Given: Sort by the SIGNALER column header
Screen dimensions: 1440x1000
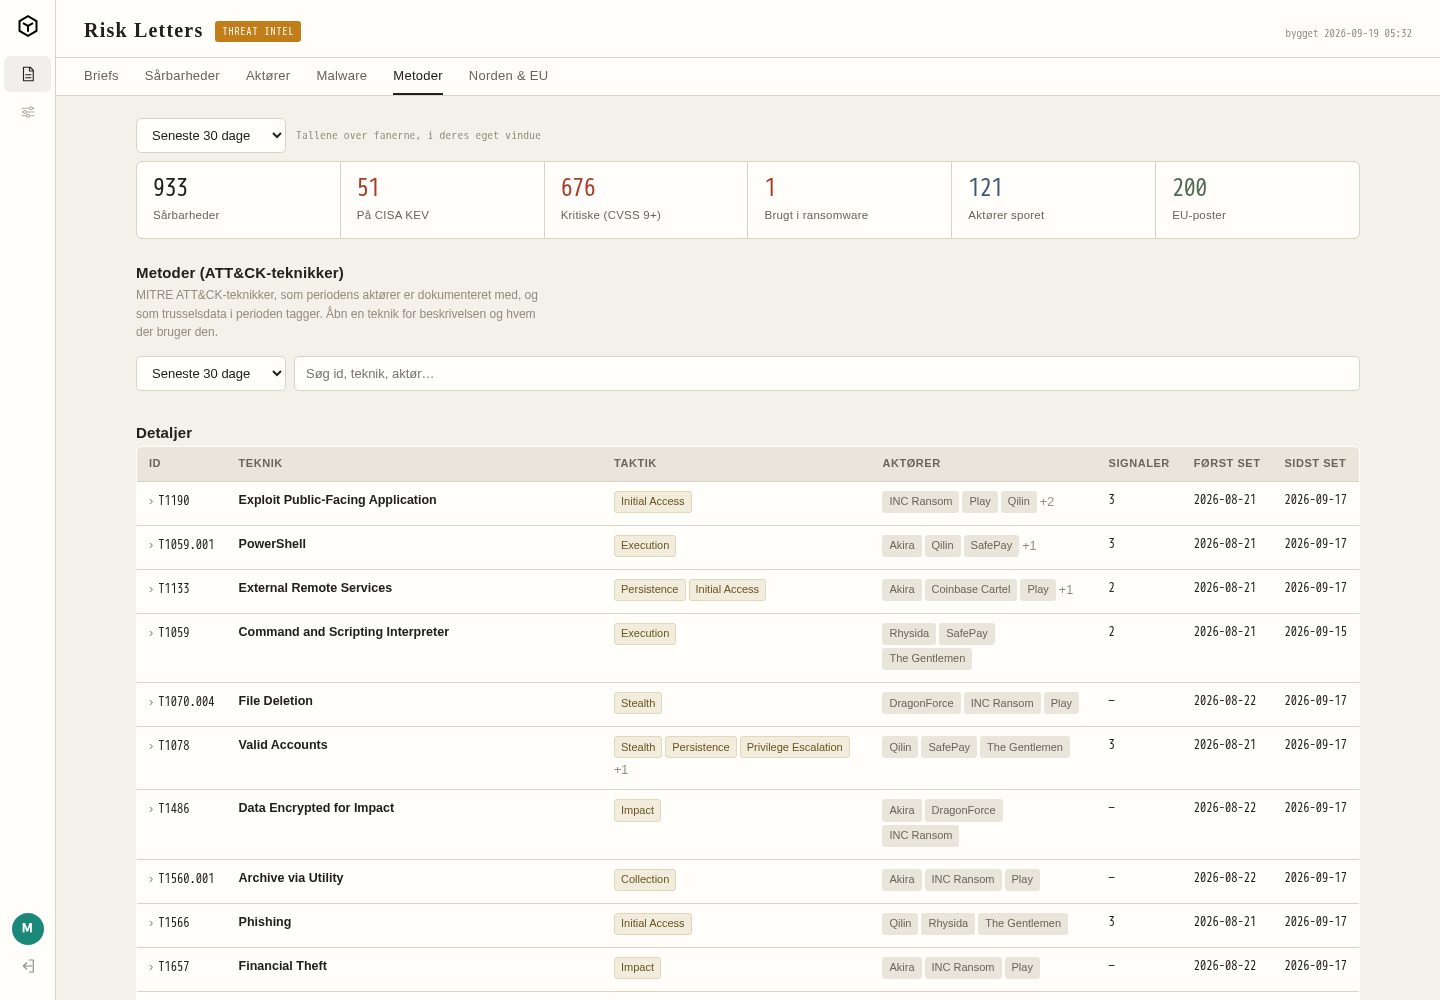Looking at the screenshot, I should click(x=1139, y=464).
